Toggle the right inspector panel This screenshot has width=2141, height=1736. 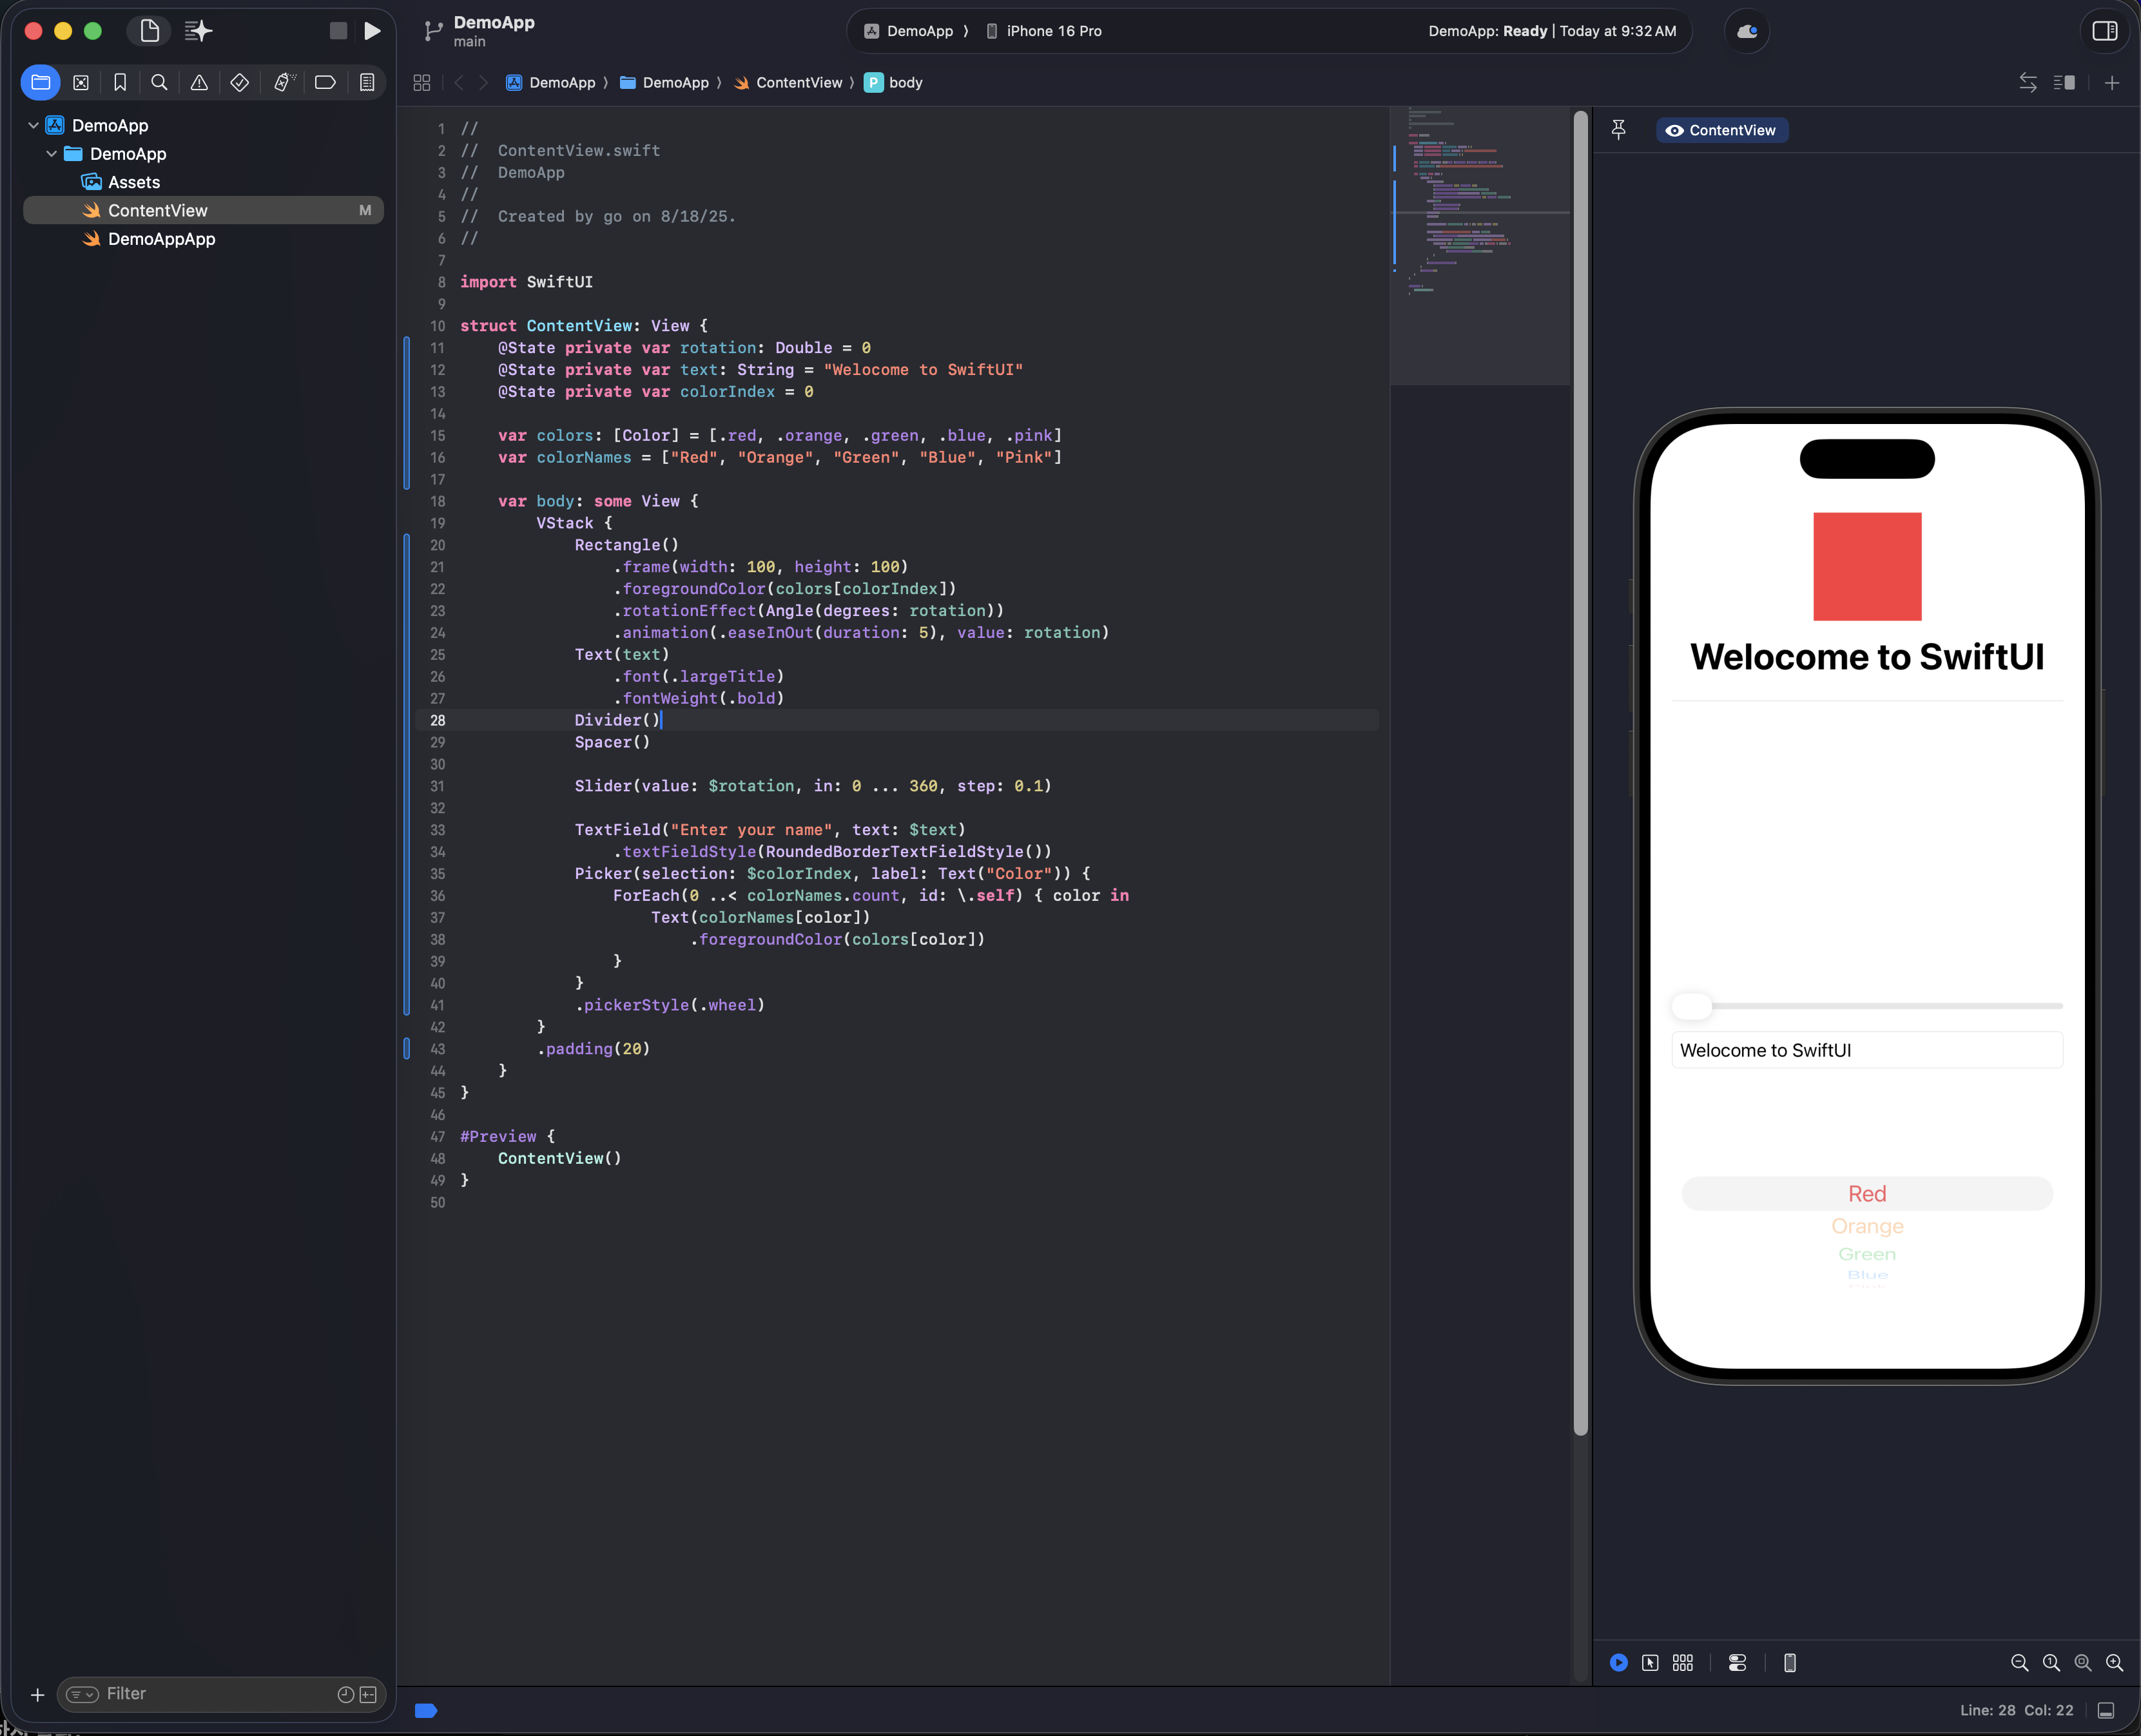point(2104,31)
